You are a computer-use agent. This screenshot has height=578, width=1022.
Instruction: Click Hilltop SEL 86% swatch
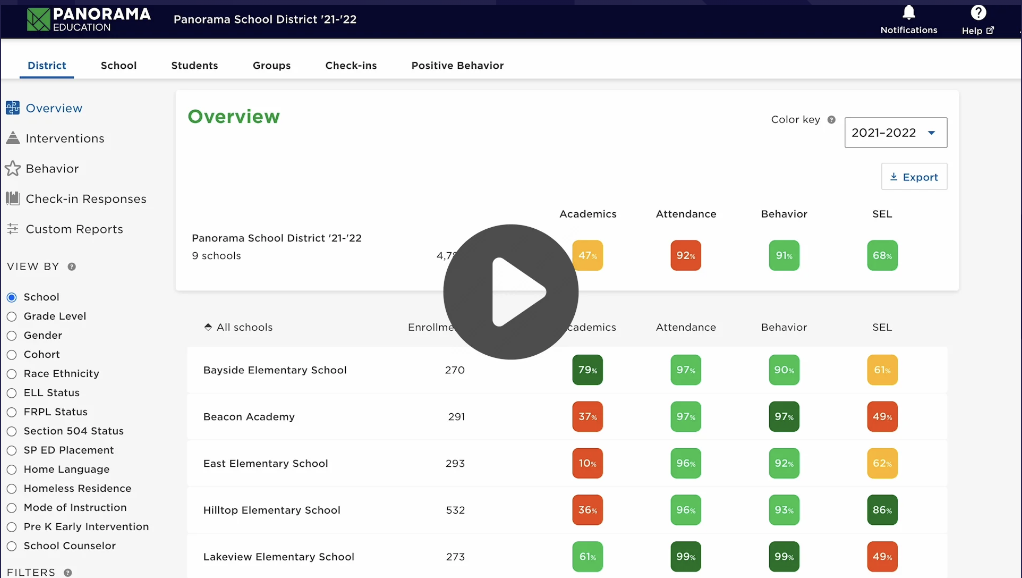click(x=883, y=510)
